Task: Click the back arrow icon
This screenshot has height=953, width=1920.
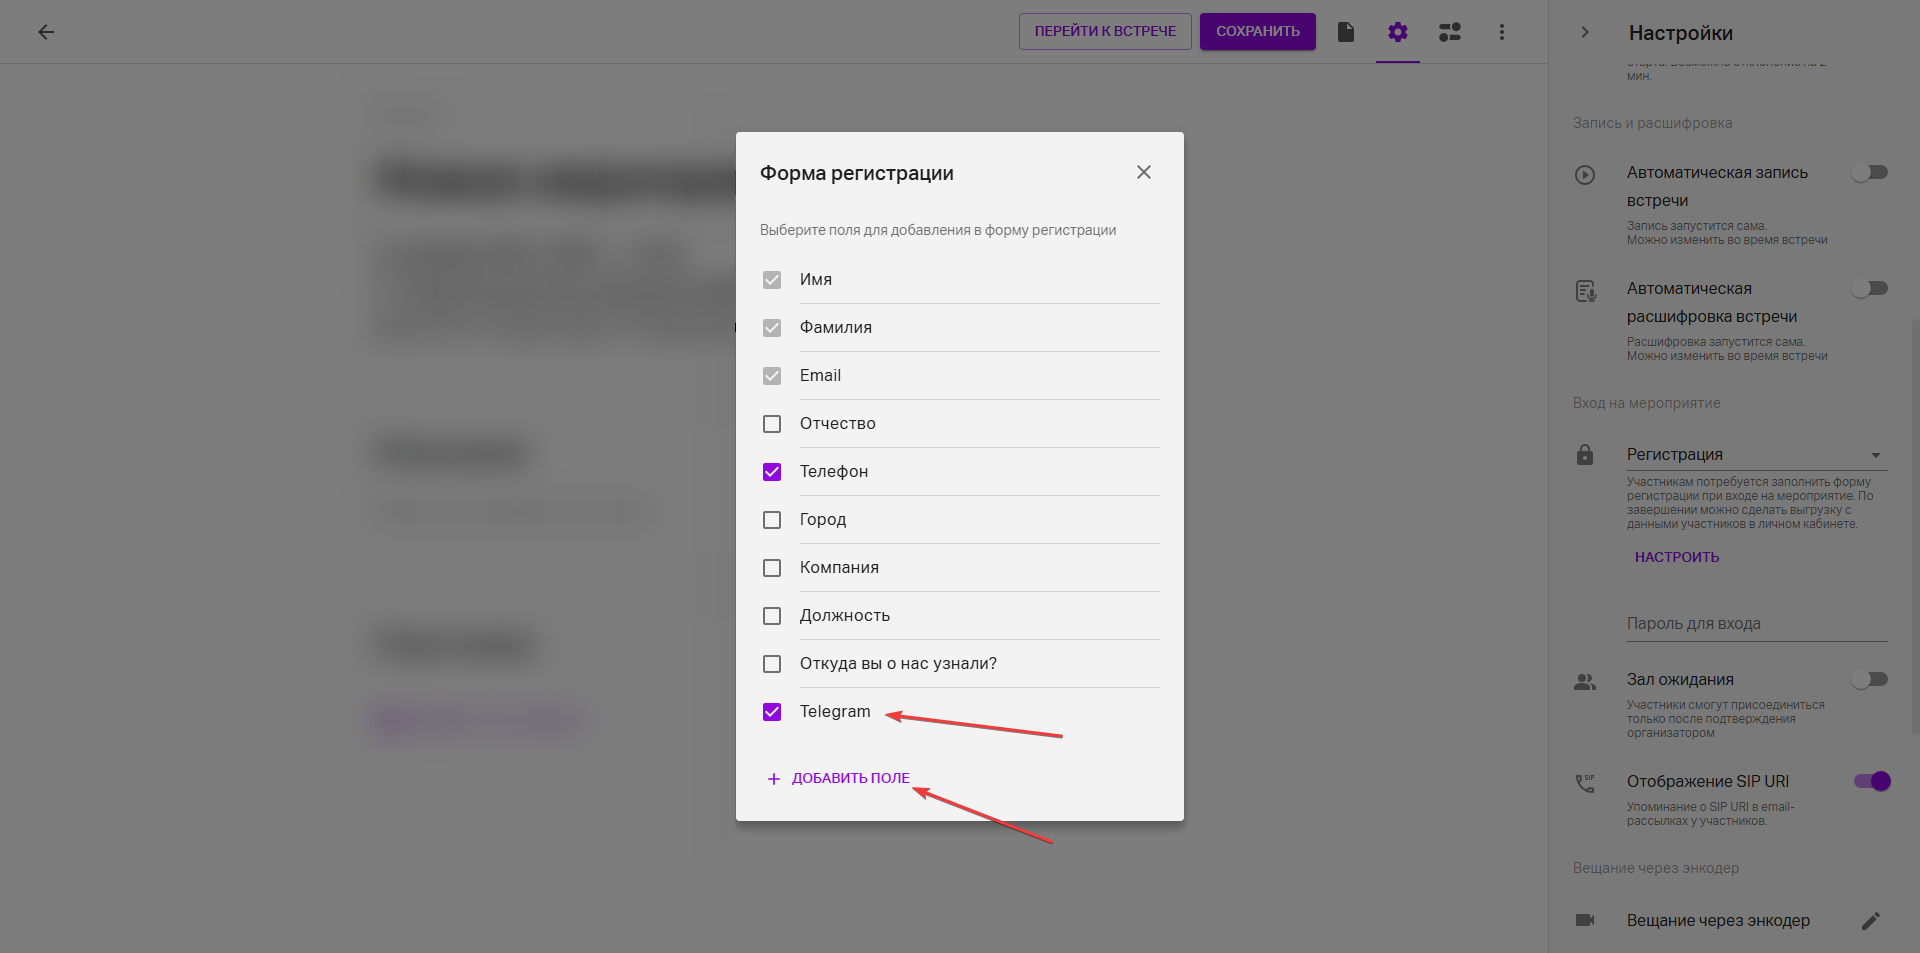Action: pos(46,32)
